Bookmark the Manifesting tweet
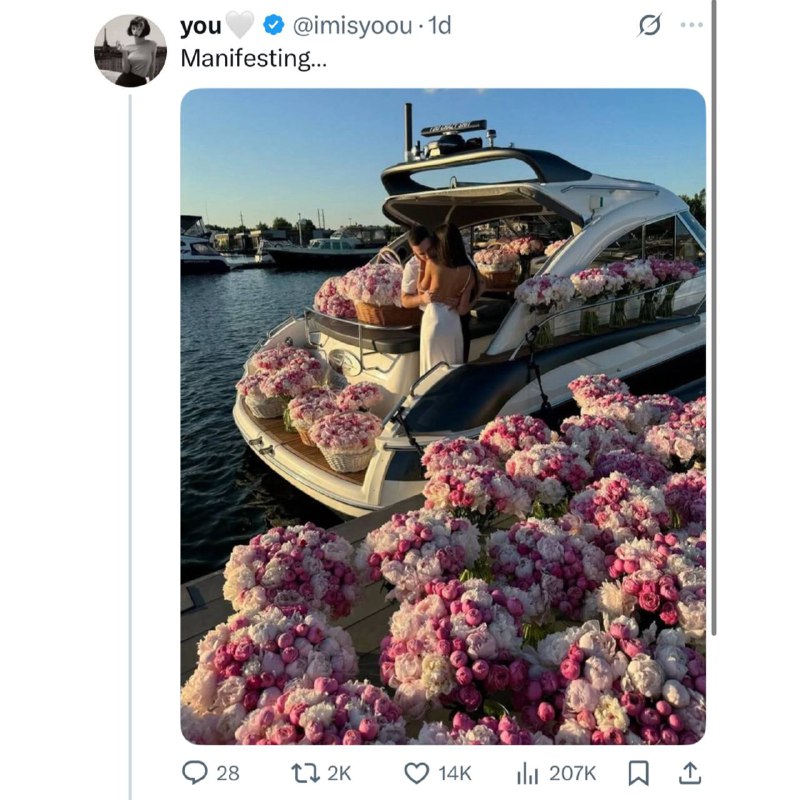This screenshot has height=800, width=800. click(640, 773)
